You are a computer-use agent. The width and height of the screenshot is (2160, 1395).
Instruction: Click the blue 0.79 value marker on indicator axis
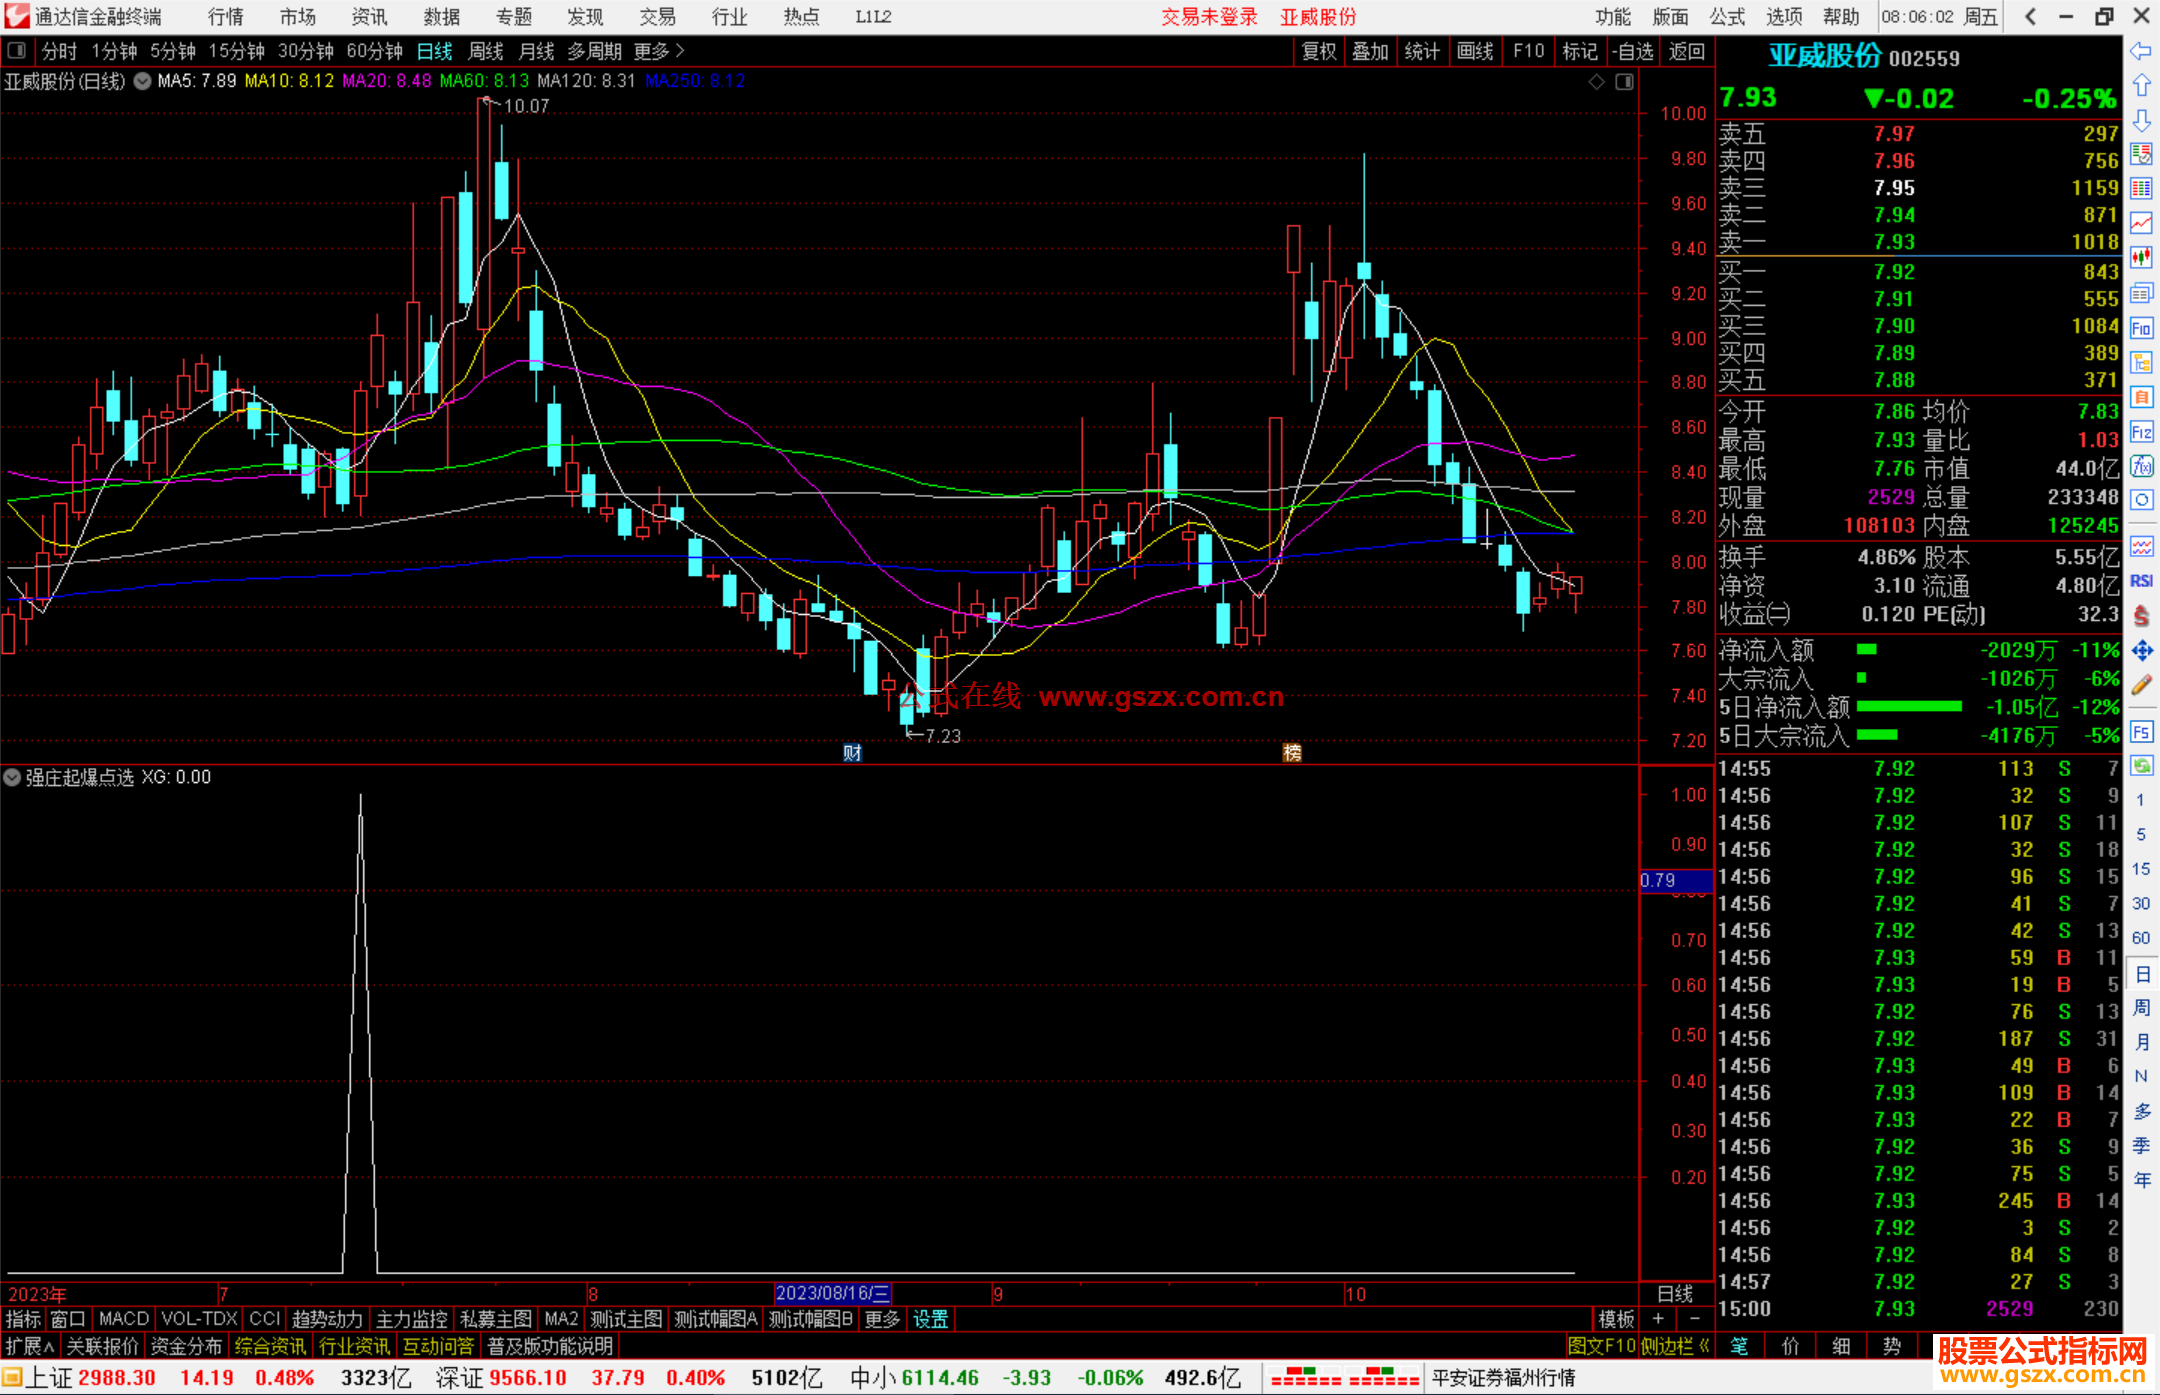click(x=1675, y=880)
